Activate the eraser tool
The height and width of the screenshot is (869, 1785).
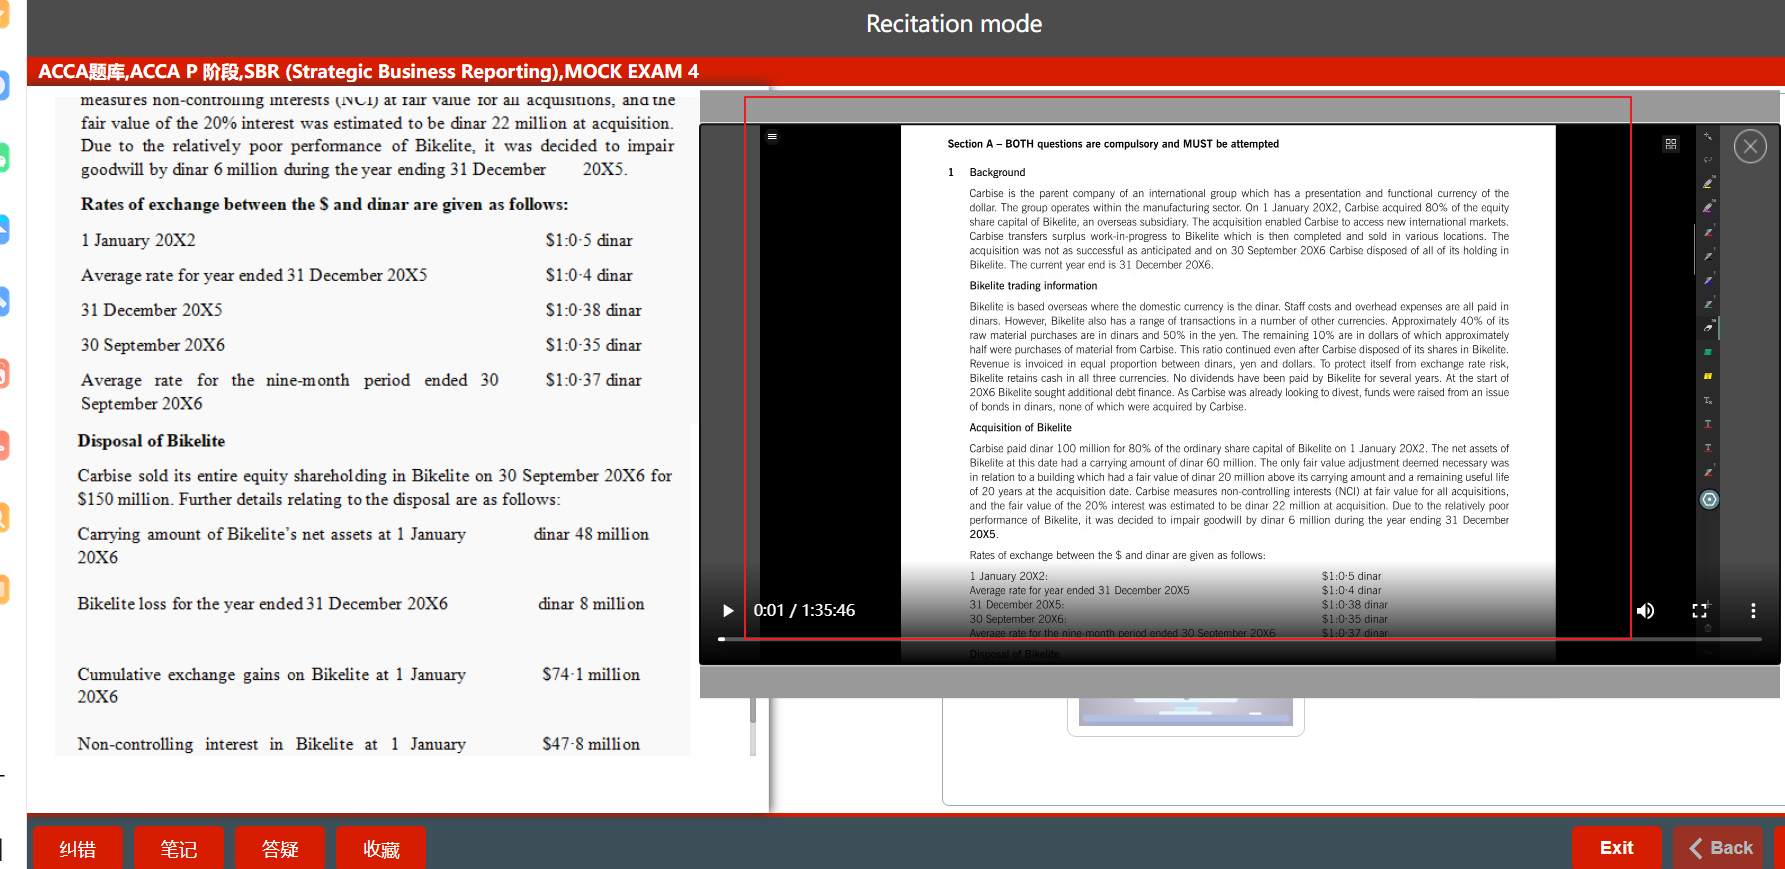tap(1708, 328)
